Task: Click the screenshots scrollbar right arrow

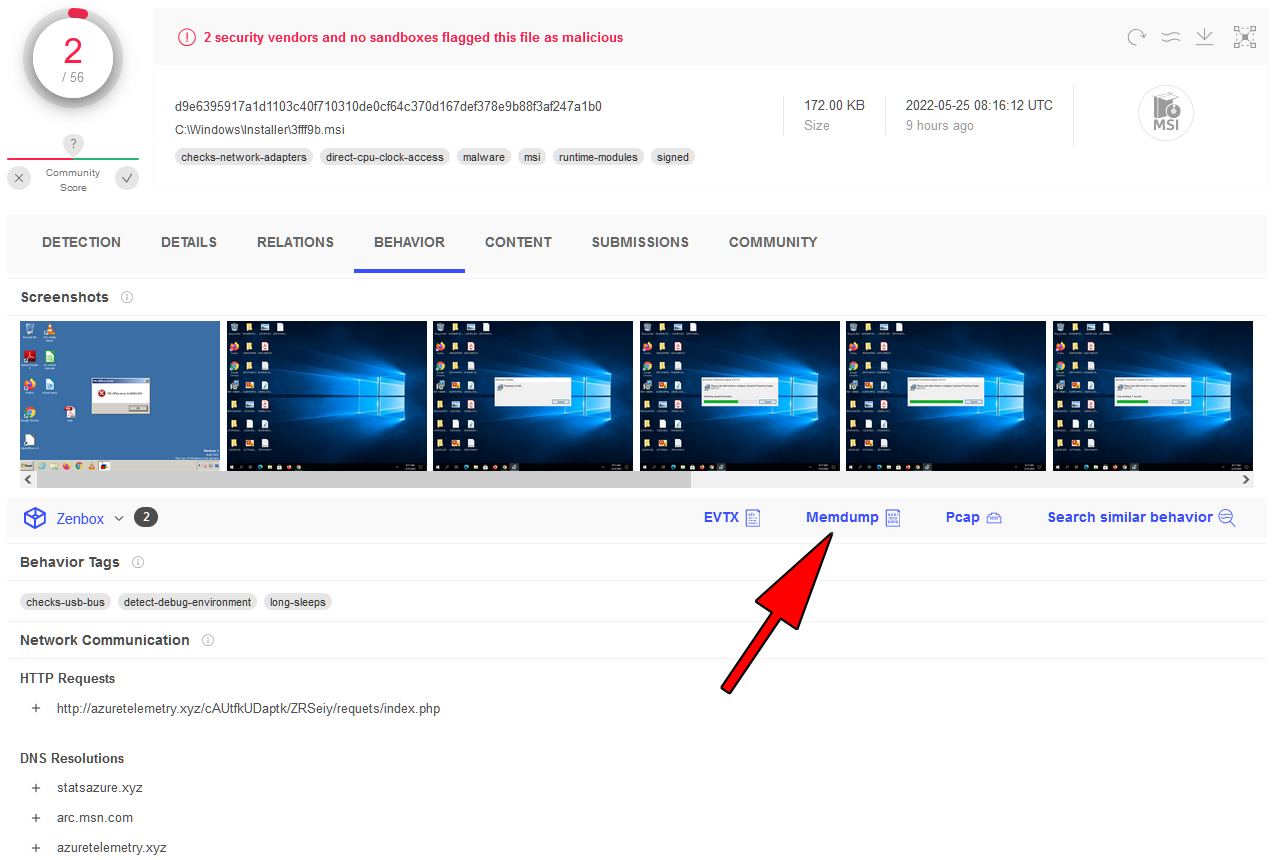Action: click(x=1246, y=480)
